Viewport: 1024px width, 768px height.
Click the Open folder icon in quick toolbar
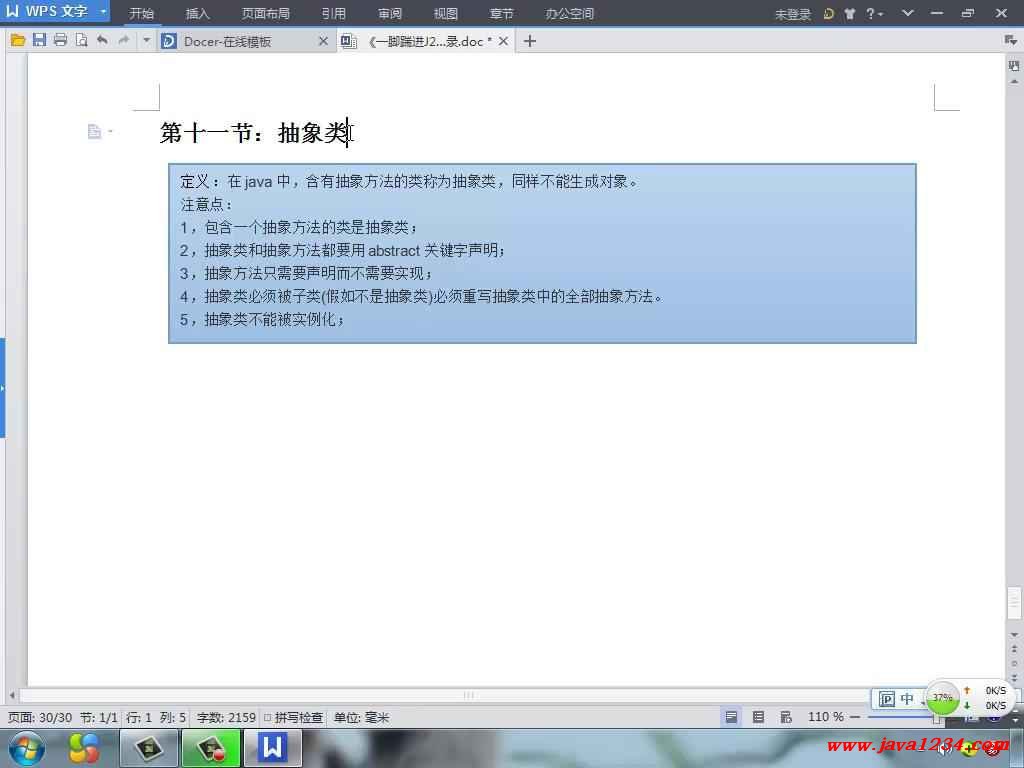[x=17, y=40]
